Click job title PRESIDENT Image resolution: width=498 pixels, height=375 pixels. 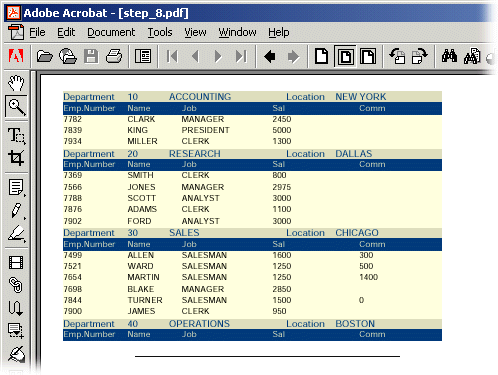pos(205,130)
